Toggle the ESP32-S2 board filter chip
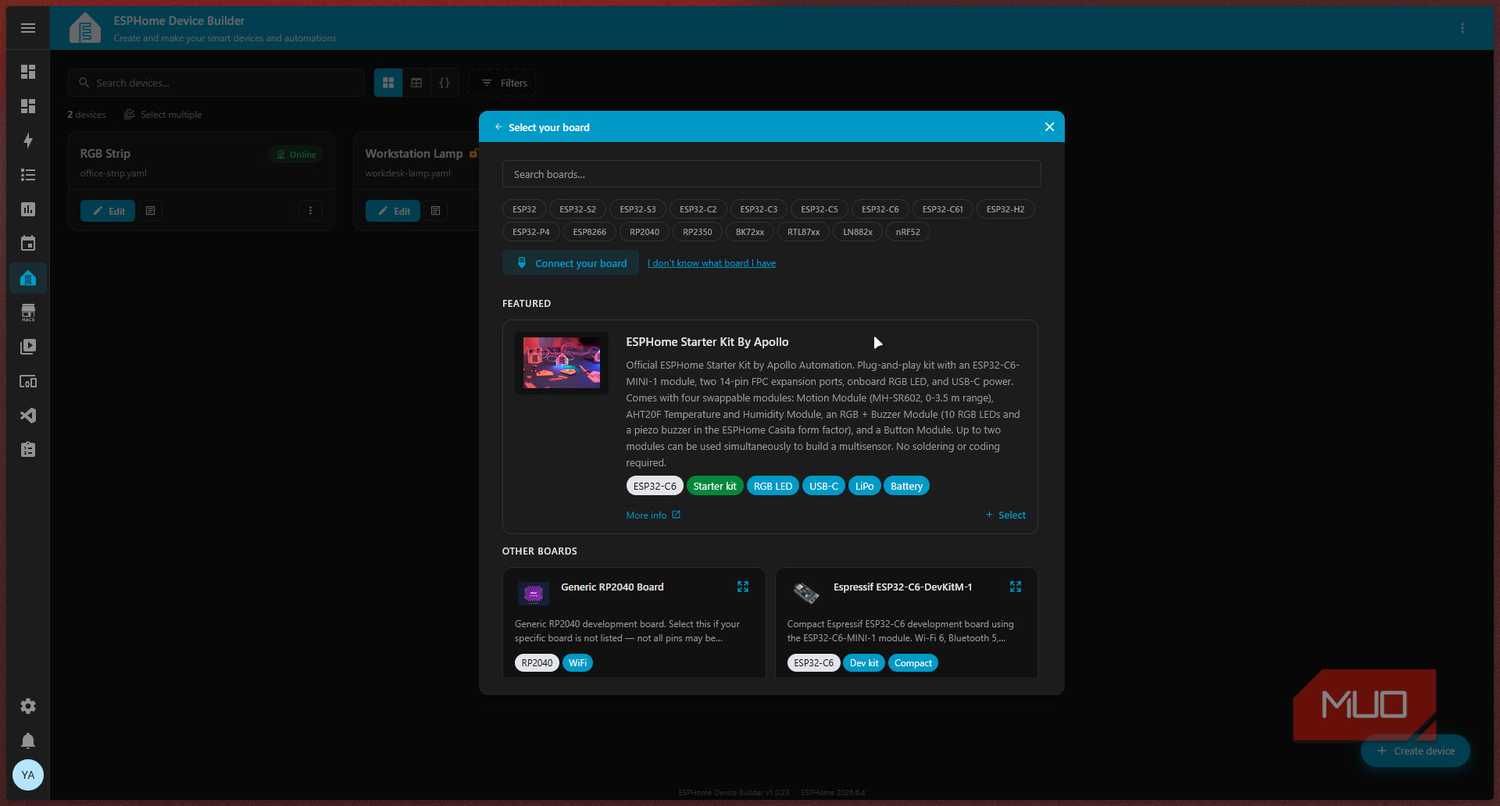1500x806 pixels. coord(577,209)
